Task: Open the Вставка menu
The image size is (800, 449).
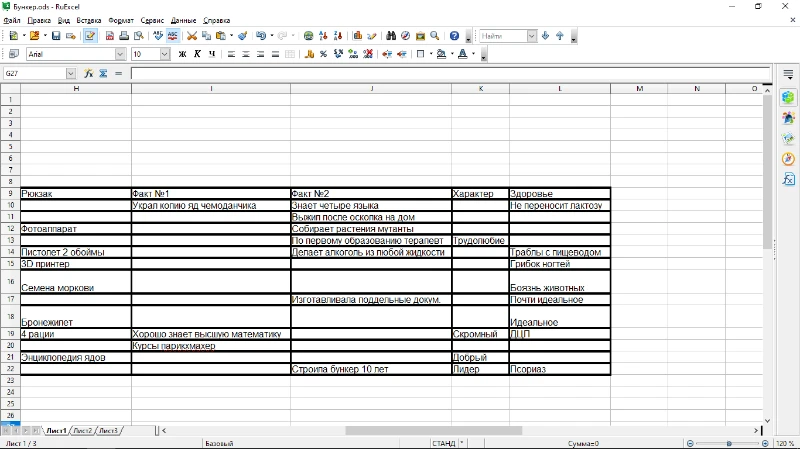Action: click(89, 20)
